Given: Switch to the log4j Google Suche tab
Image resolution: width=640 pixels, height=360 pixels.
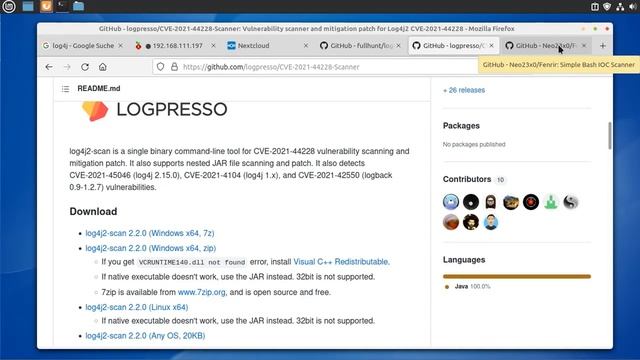Looking at the screenshot, I should [x=83, y=46].
